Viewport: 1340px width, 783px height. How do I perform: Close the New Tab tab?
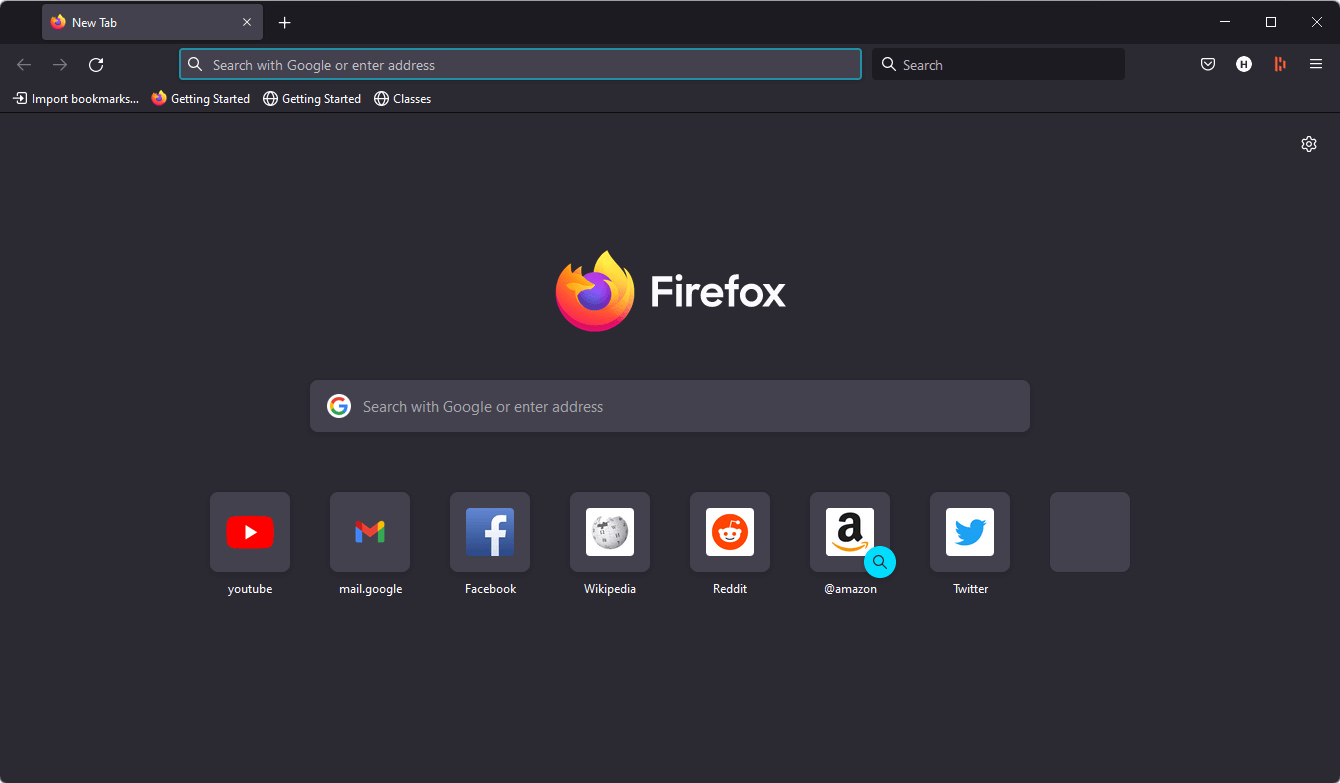[x=247, y=22]
